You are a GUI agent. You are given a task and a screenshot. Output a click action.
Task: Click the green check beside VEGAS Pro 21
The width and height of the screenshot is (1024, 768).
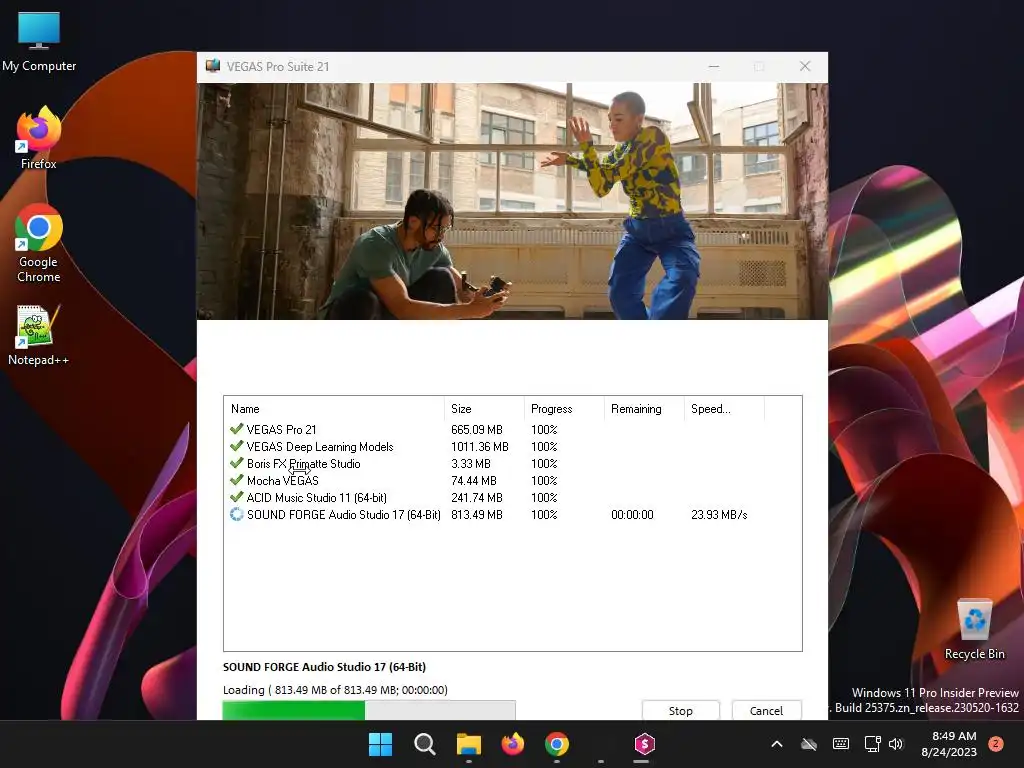[x=236, y=429]
